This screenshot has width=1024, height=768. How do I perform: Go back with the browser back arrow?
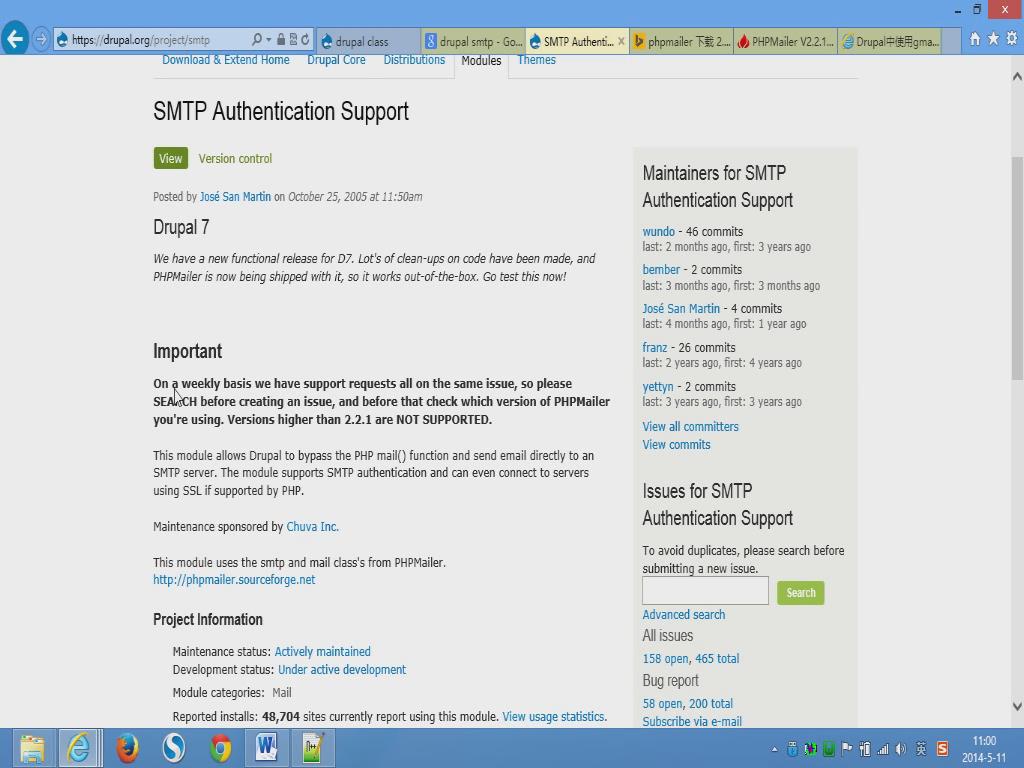pos(15,39)
